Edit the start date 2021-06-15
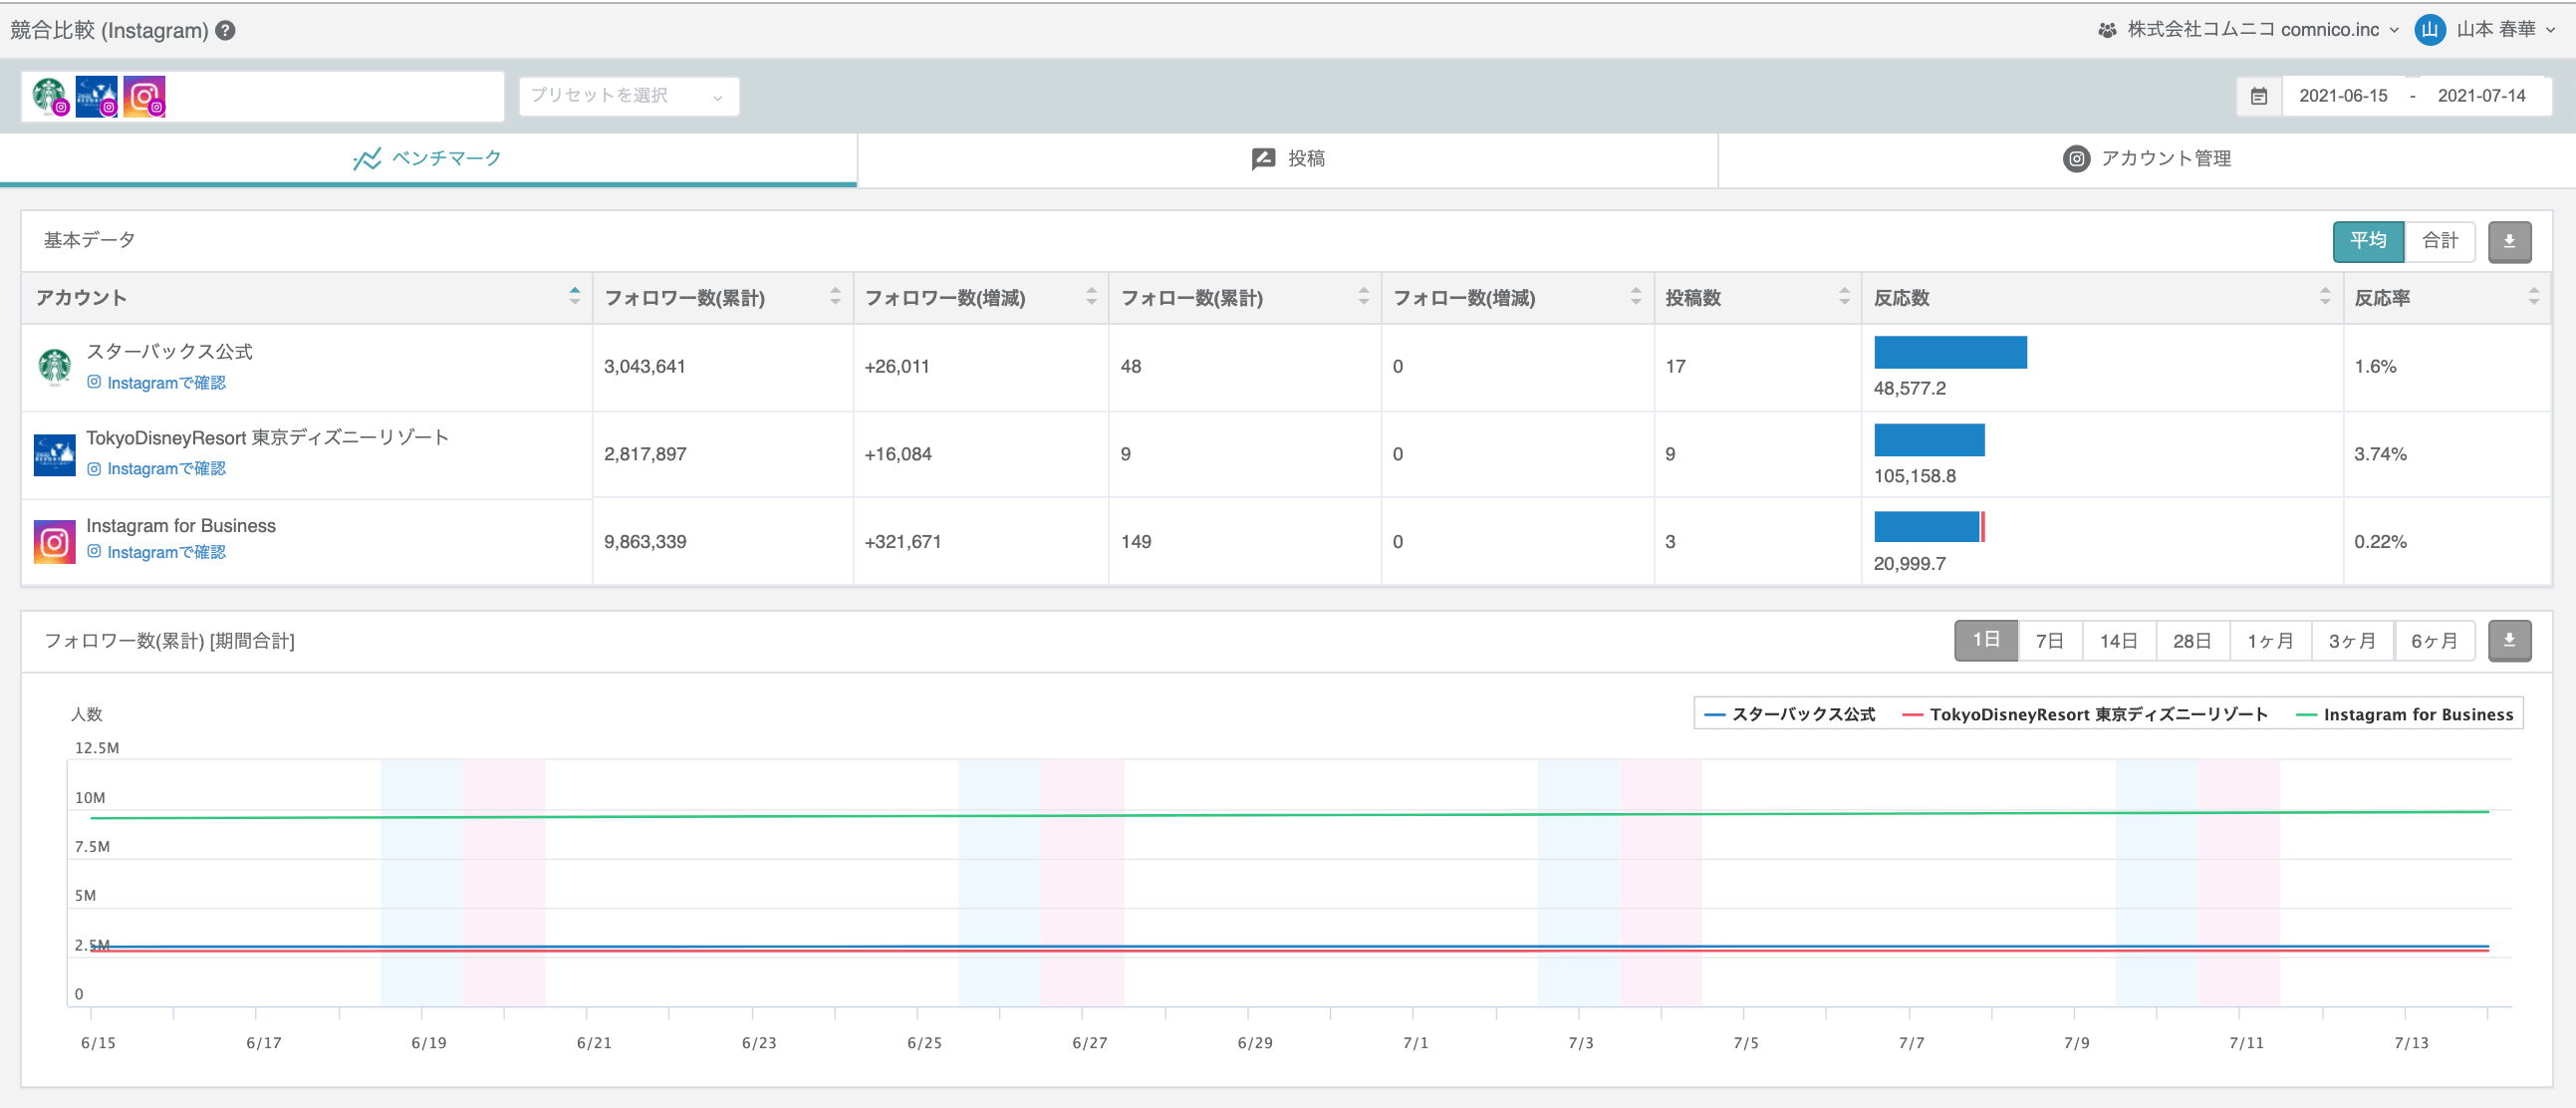 click(x=2343, y=96)
